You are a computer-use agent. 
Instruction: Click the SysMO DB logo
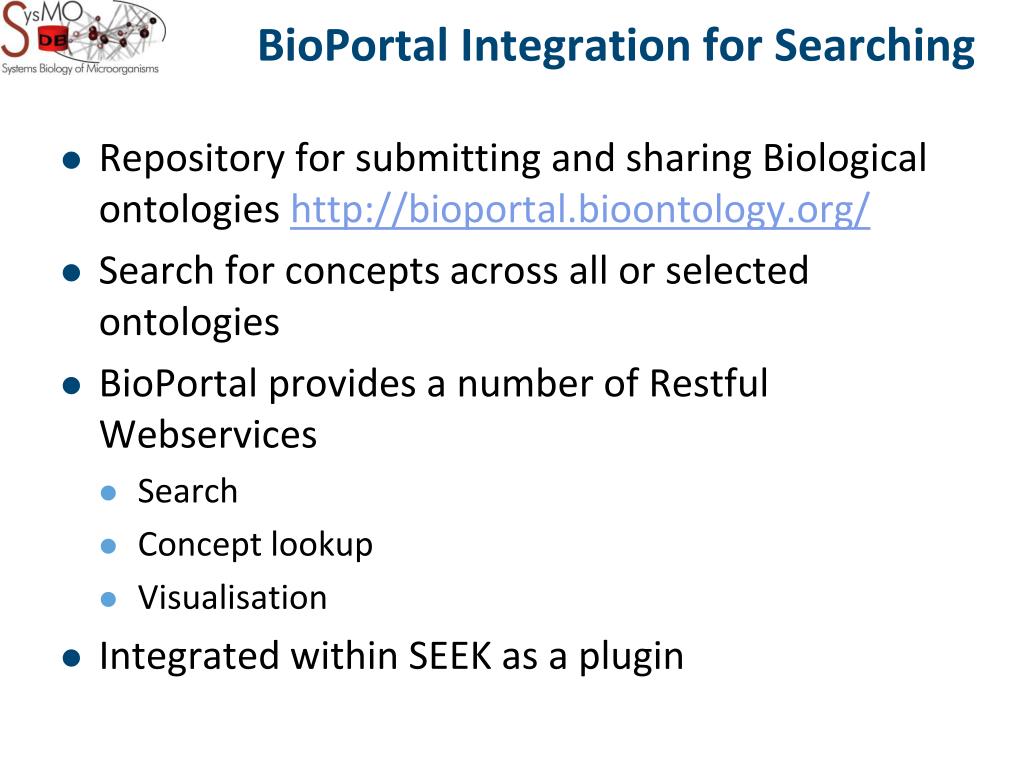click(x=83, y=38)
